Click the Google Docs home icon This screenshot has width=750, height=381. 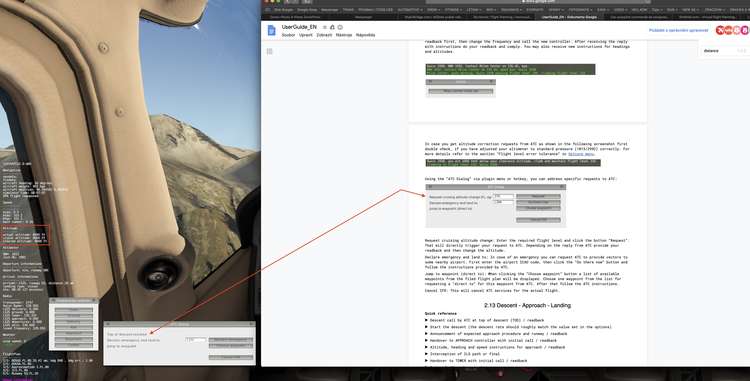click(x=271, y=31)
